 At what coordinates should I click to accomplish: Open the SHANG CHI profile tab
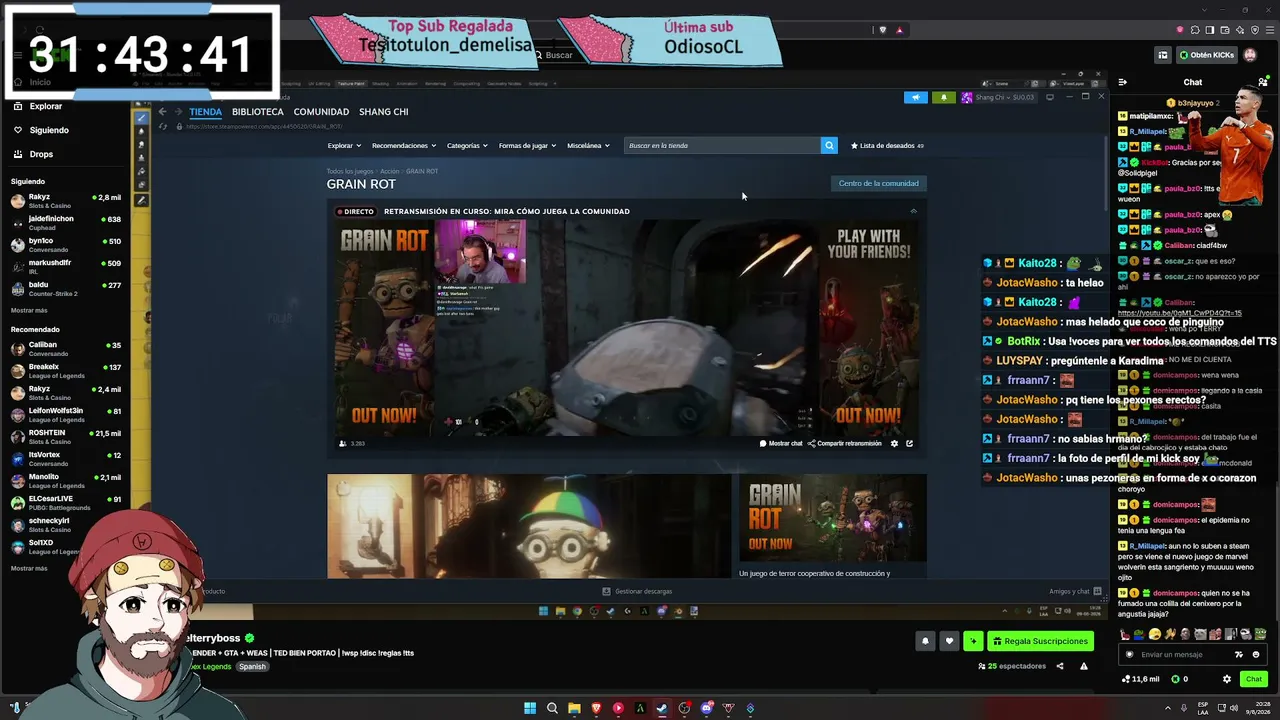pos(384,112)
